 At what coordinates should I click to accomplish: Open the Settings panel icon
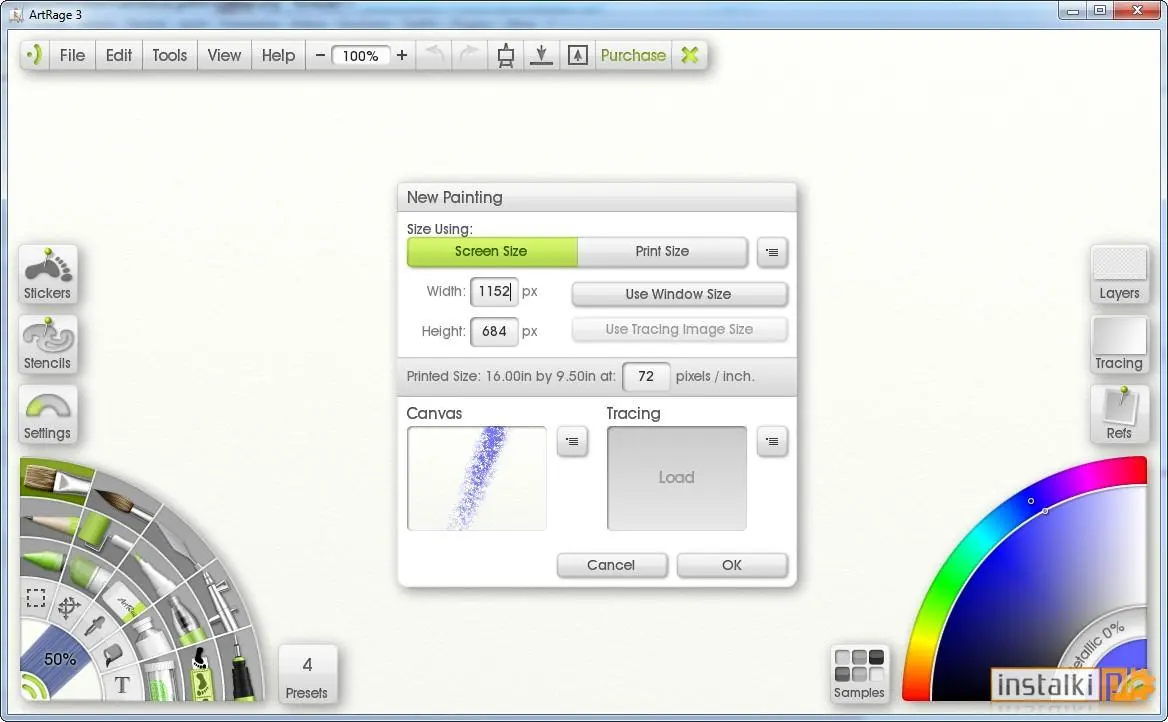(48, 414)
